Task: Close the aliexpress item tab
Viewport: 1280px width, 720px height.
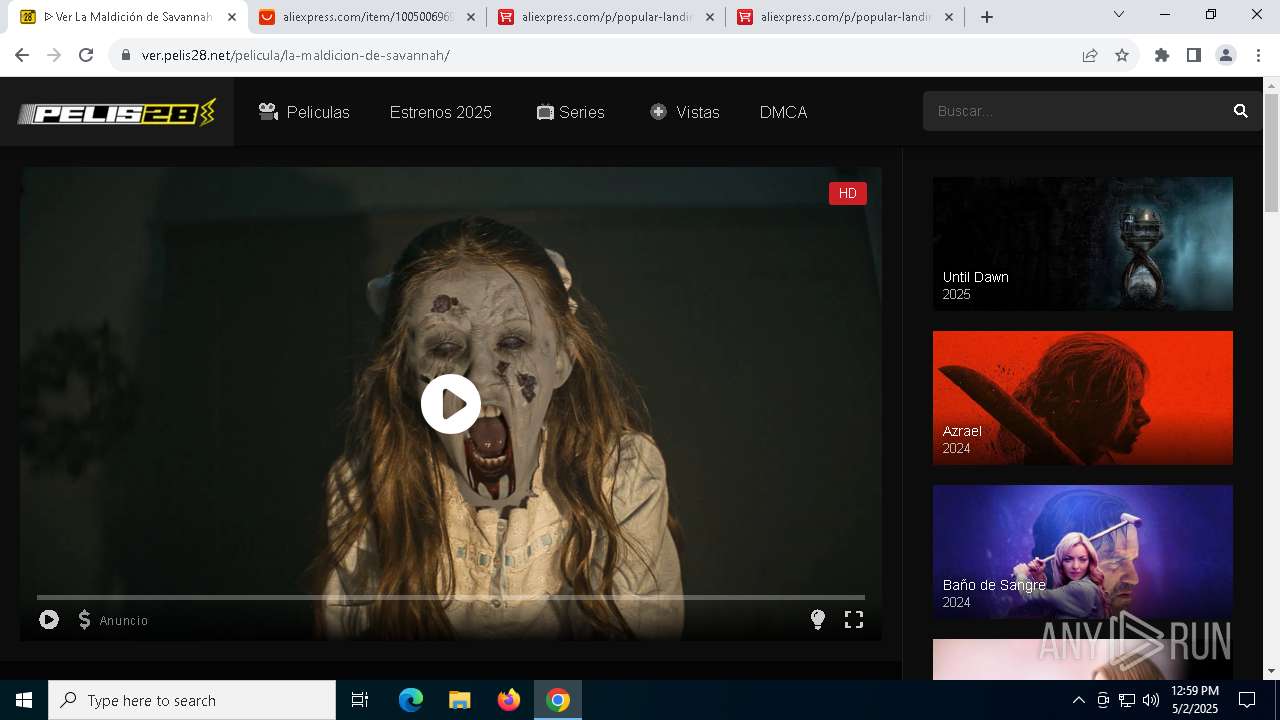Action: [471, 17]
